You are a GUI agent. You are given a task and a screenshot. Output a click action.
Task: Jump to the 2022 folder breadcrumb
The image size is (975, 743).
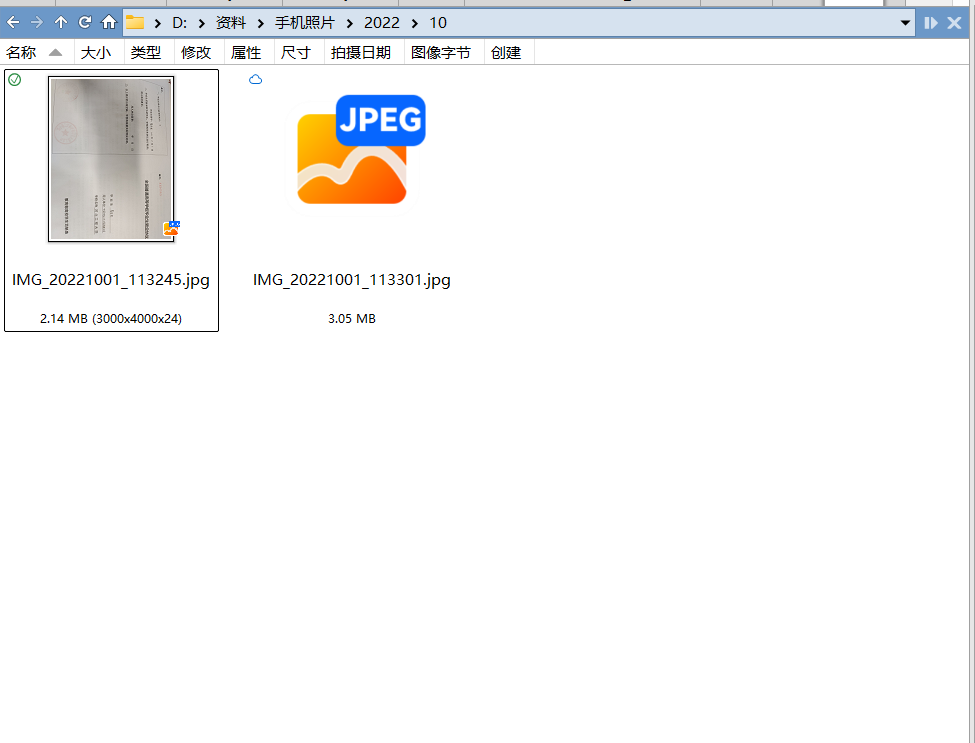pos(381,23)
